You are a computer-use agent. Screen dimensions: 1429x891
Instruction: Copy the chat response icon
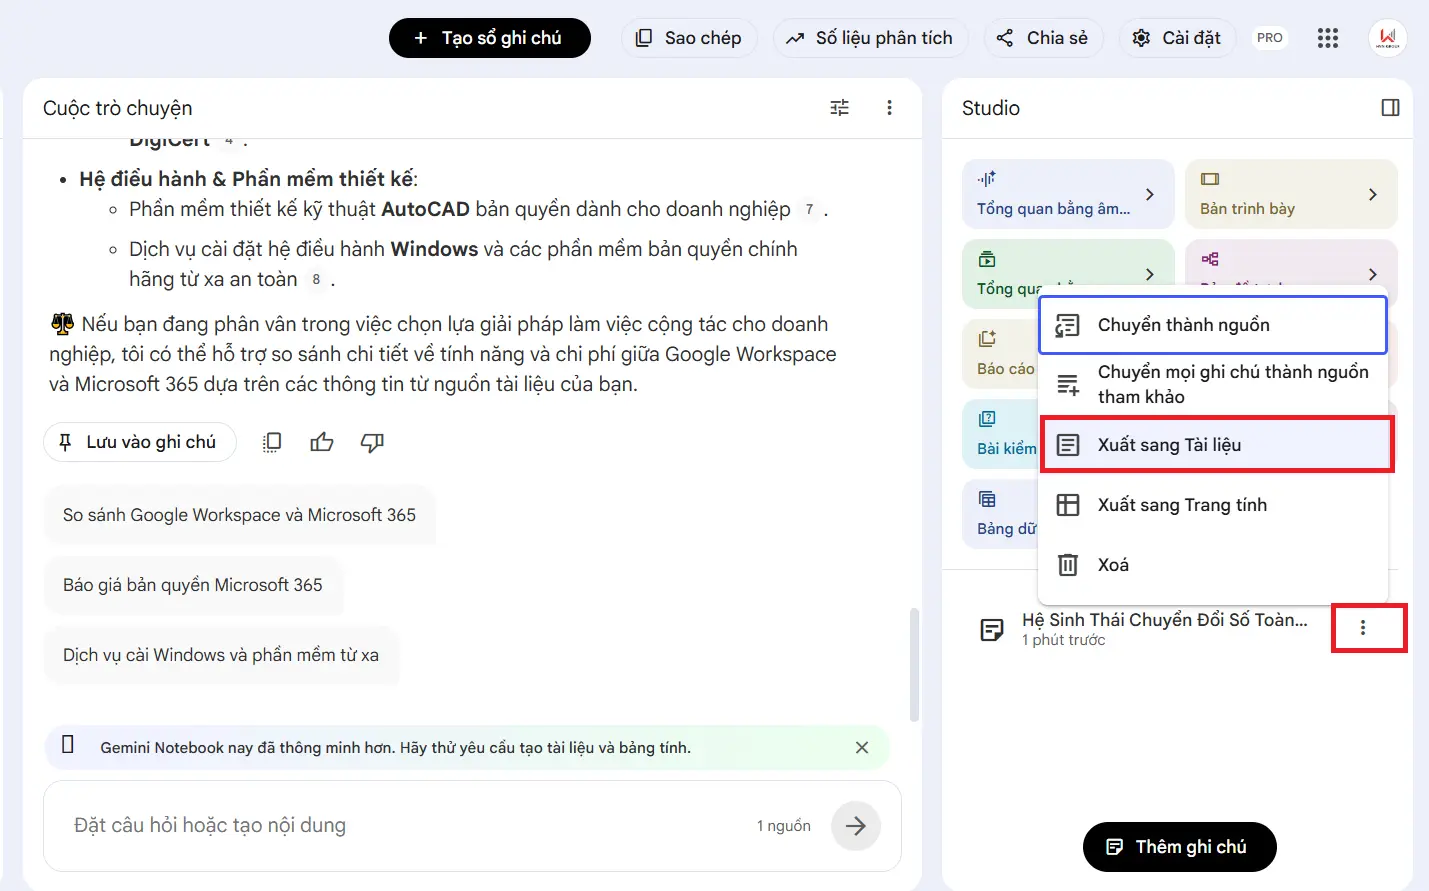pyautogui.click(x=272, y=442)
